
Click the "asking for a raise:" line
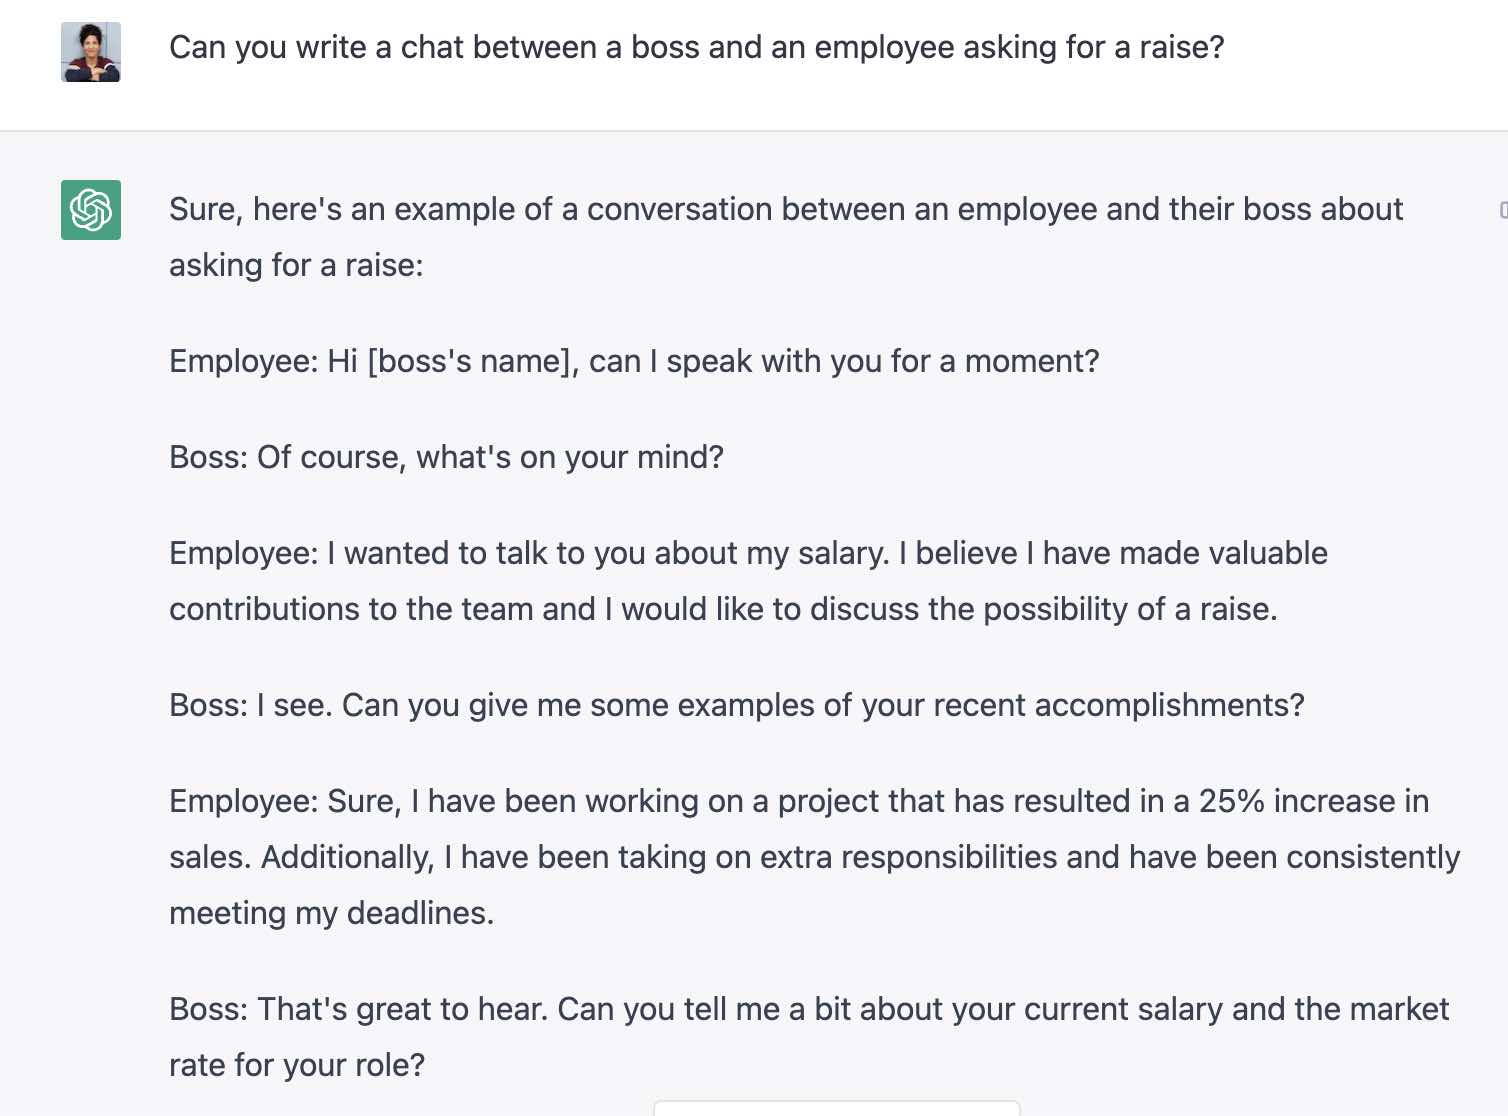click(x=296, y=266)
